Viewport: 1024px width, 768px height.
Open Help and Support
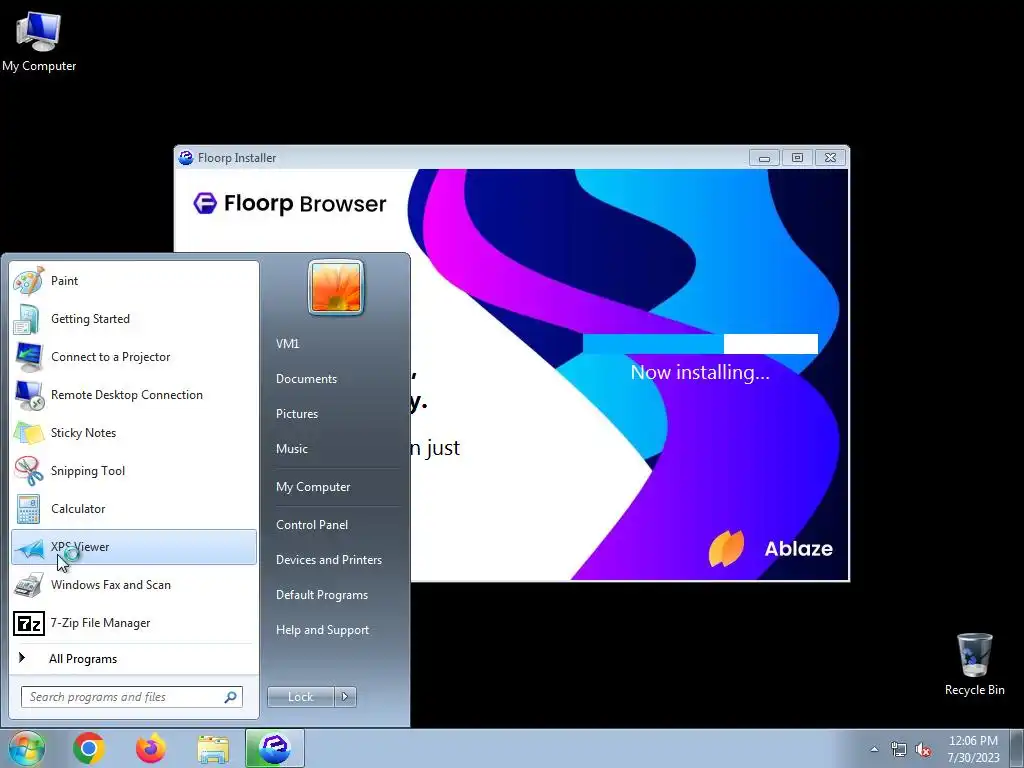click(322, 630)
